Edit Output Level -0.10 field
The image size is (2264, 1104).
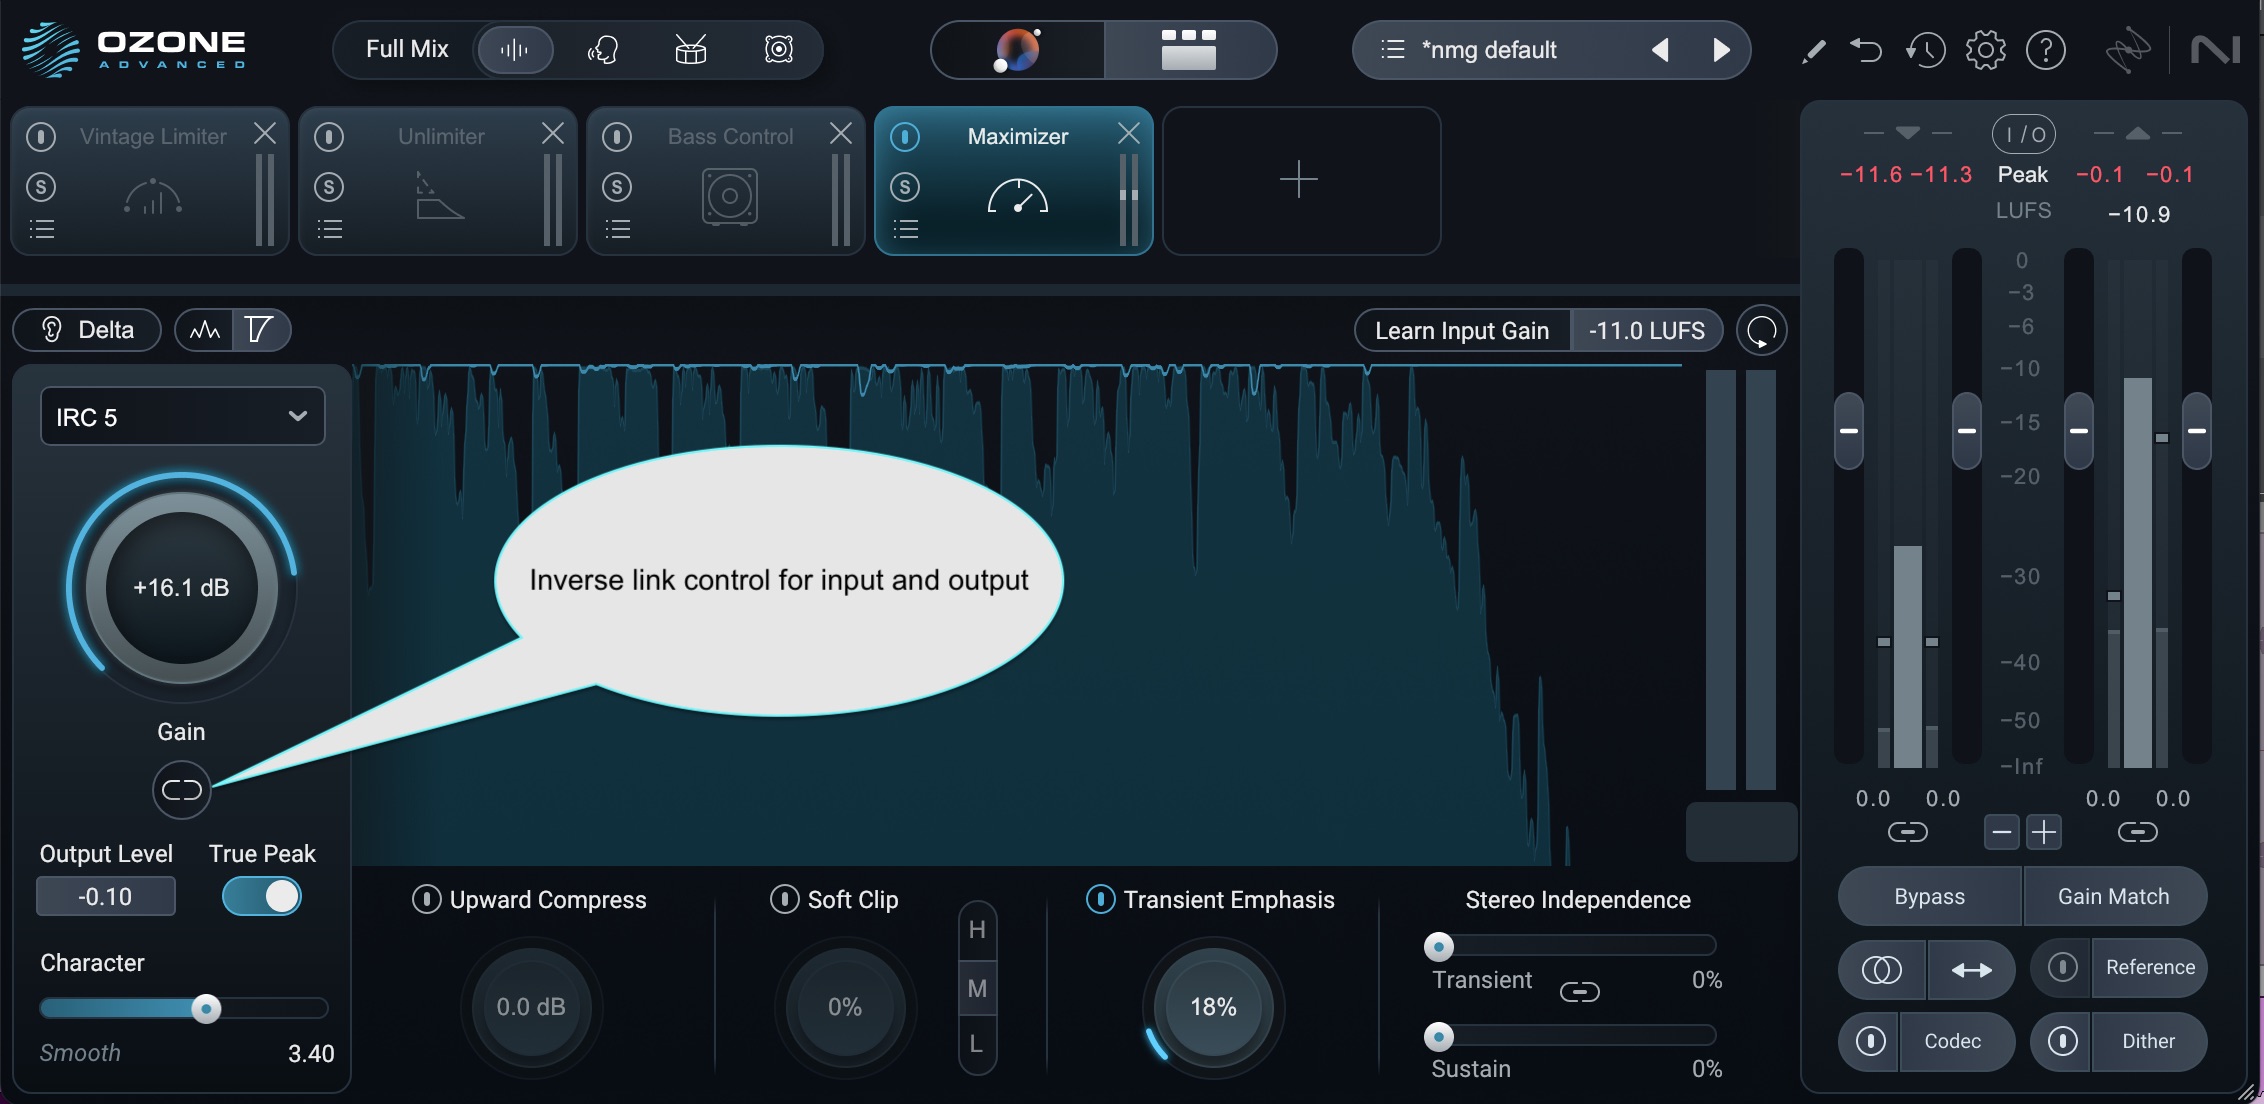point(106,896)
